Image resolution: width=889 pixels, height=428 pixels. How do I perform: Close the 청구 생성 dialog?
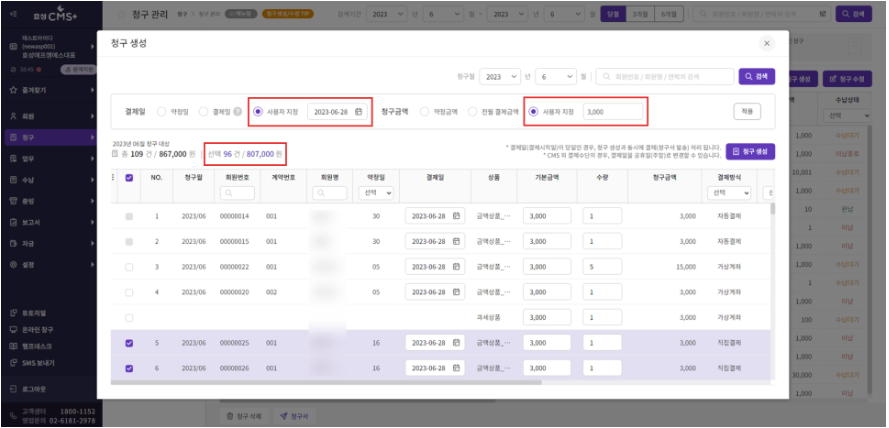(x=767, y=44)
